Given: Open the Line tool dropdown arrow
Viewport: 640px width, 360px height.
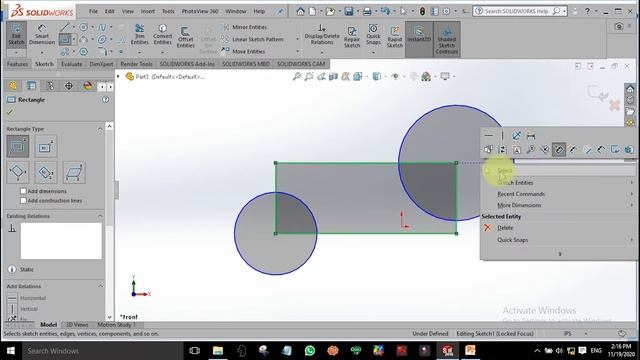Looking at the screenshot, I should coord(73,27).
